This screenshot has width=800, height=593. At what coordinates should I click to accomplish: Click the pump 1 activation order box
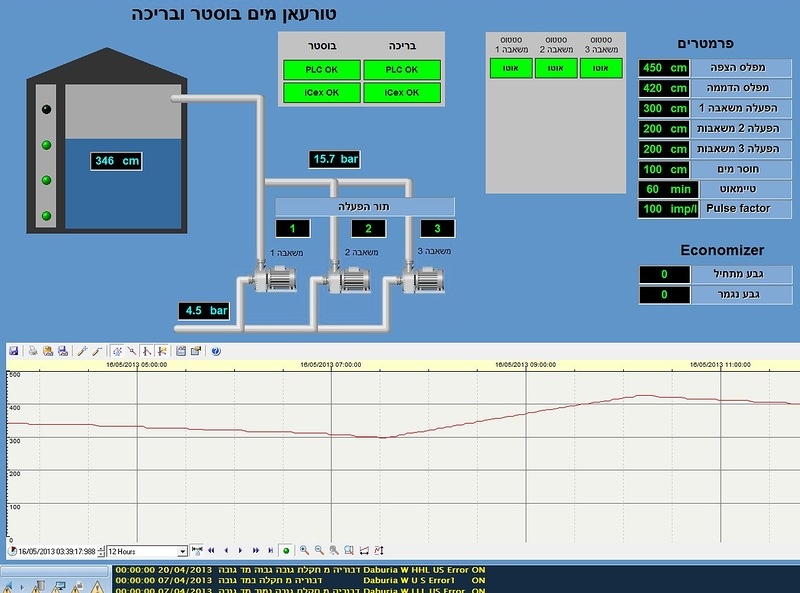coord(292,229)
